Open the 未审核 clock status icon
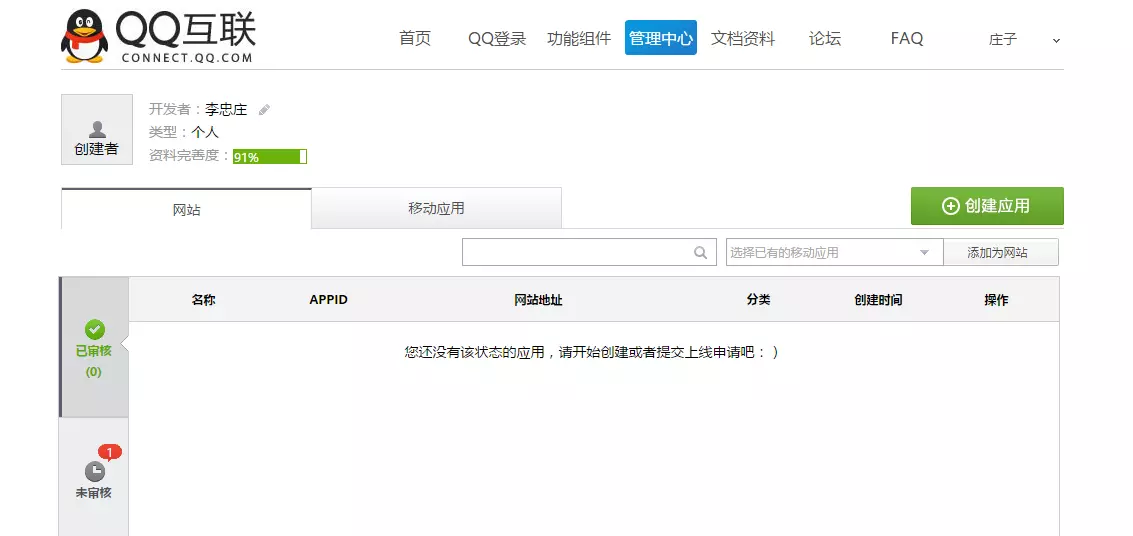Screen dimensions: 1133x536 pyautogui.click(x=95, y=472)
